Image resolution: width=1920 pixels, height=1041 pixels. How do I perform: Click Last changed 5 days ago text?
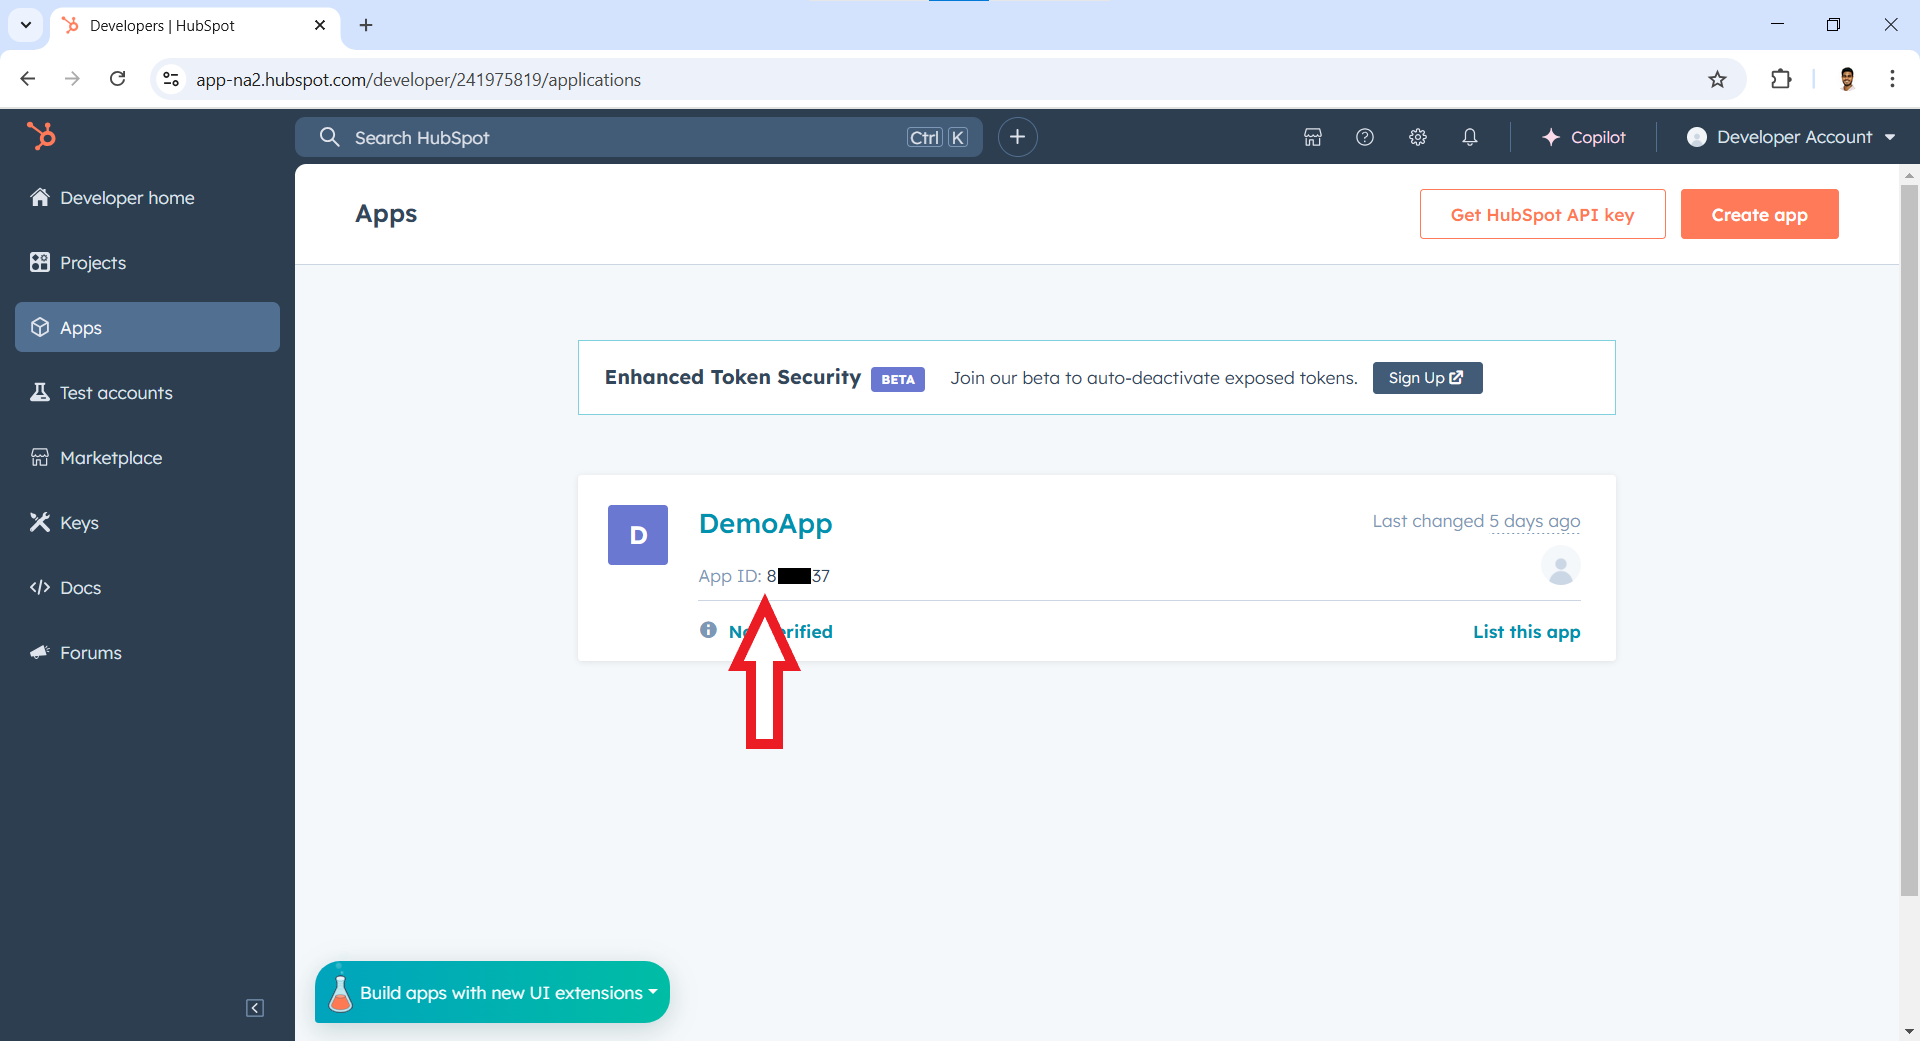tap(1476, 521)
